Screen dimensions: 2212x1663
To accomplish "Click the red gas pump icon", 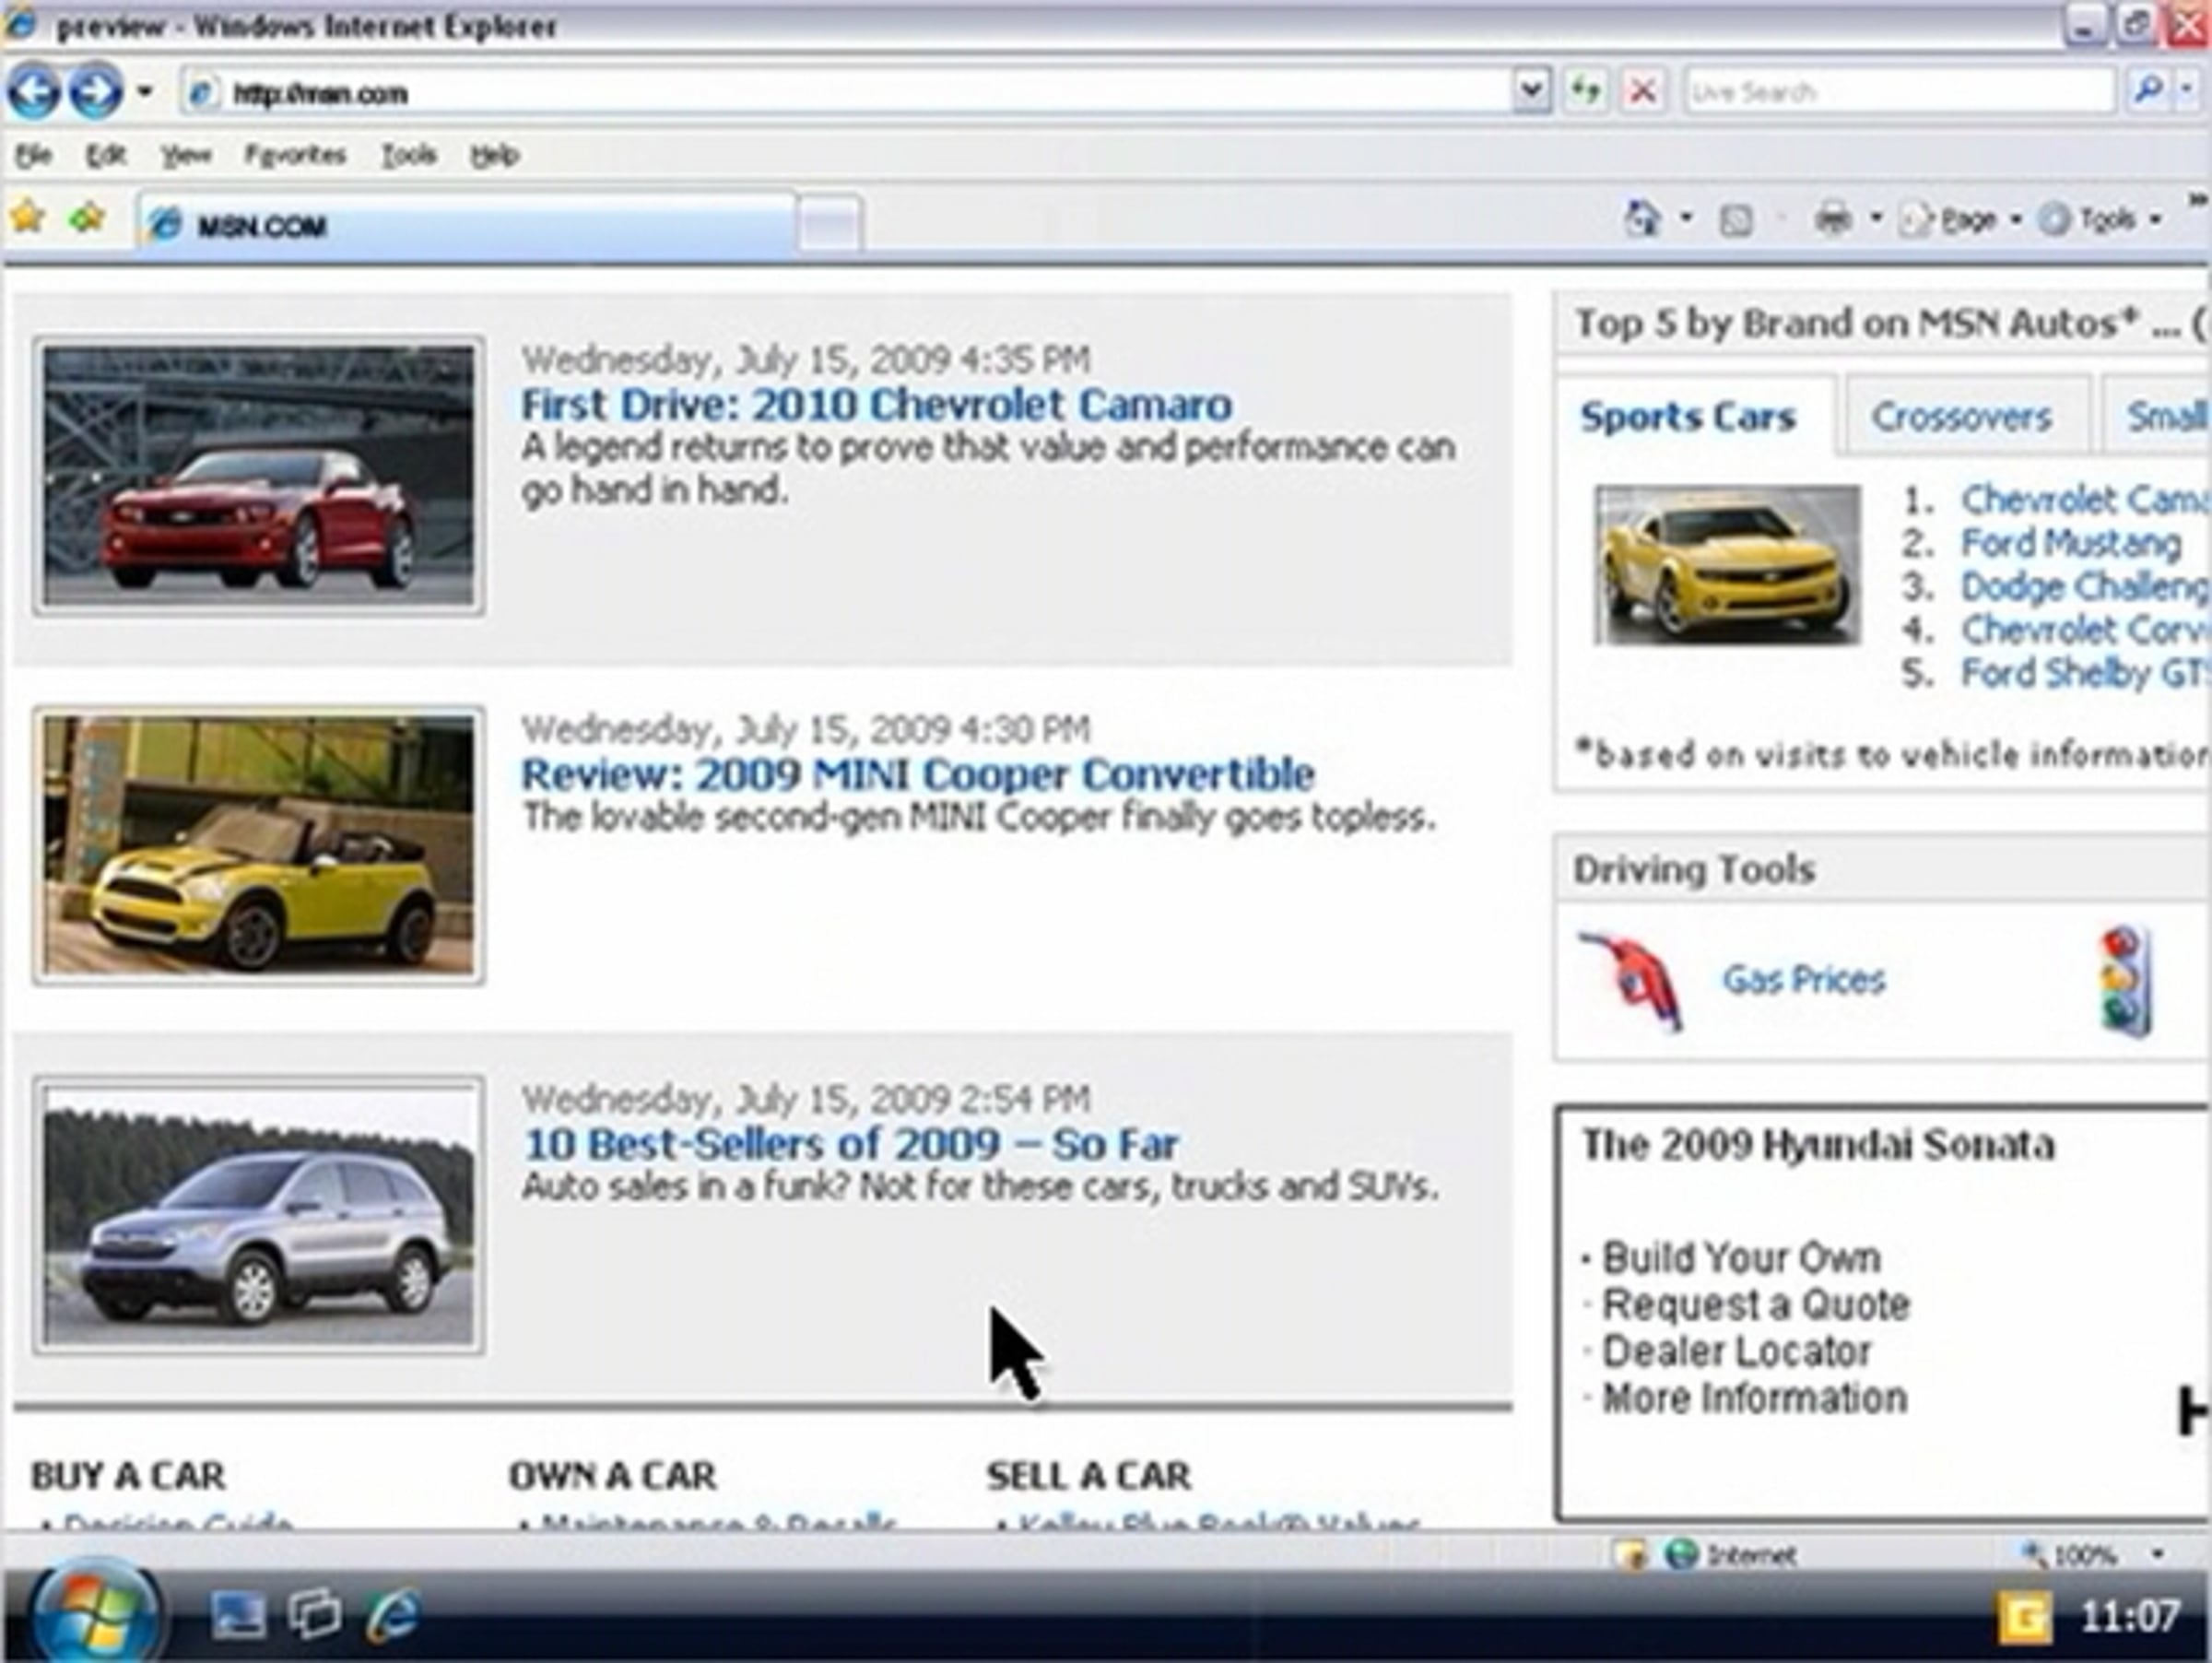I will tap(1632, 980).
